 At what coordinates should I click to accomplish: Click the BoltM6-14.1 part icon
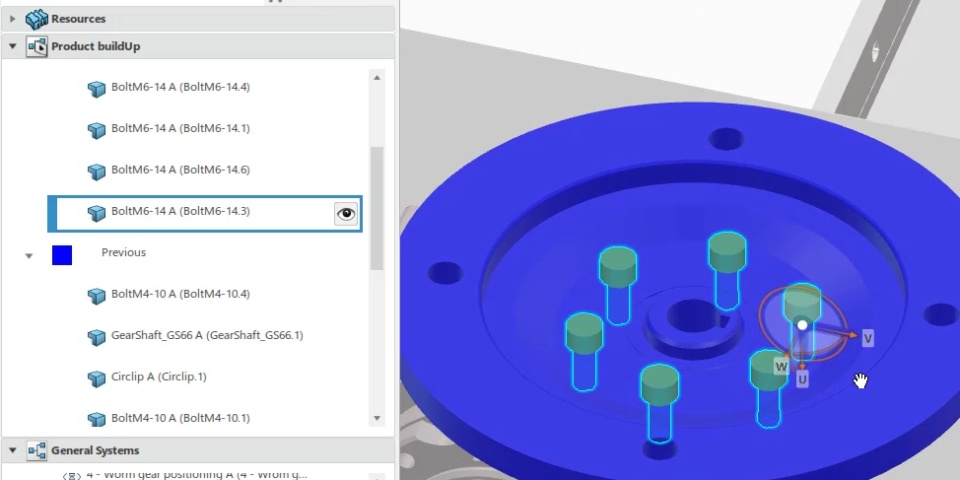coord(96,130)
